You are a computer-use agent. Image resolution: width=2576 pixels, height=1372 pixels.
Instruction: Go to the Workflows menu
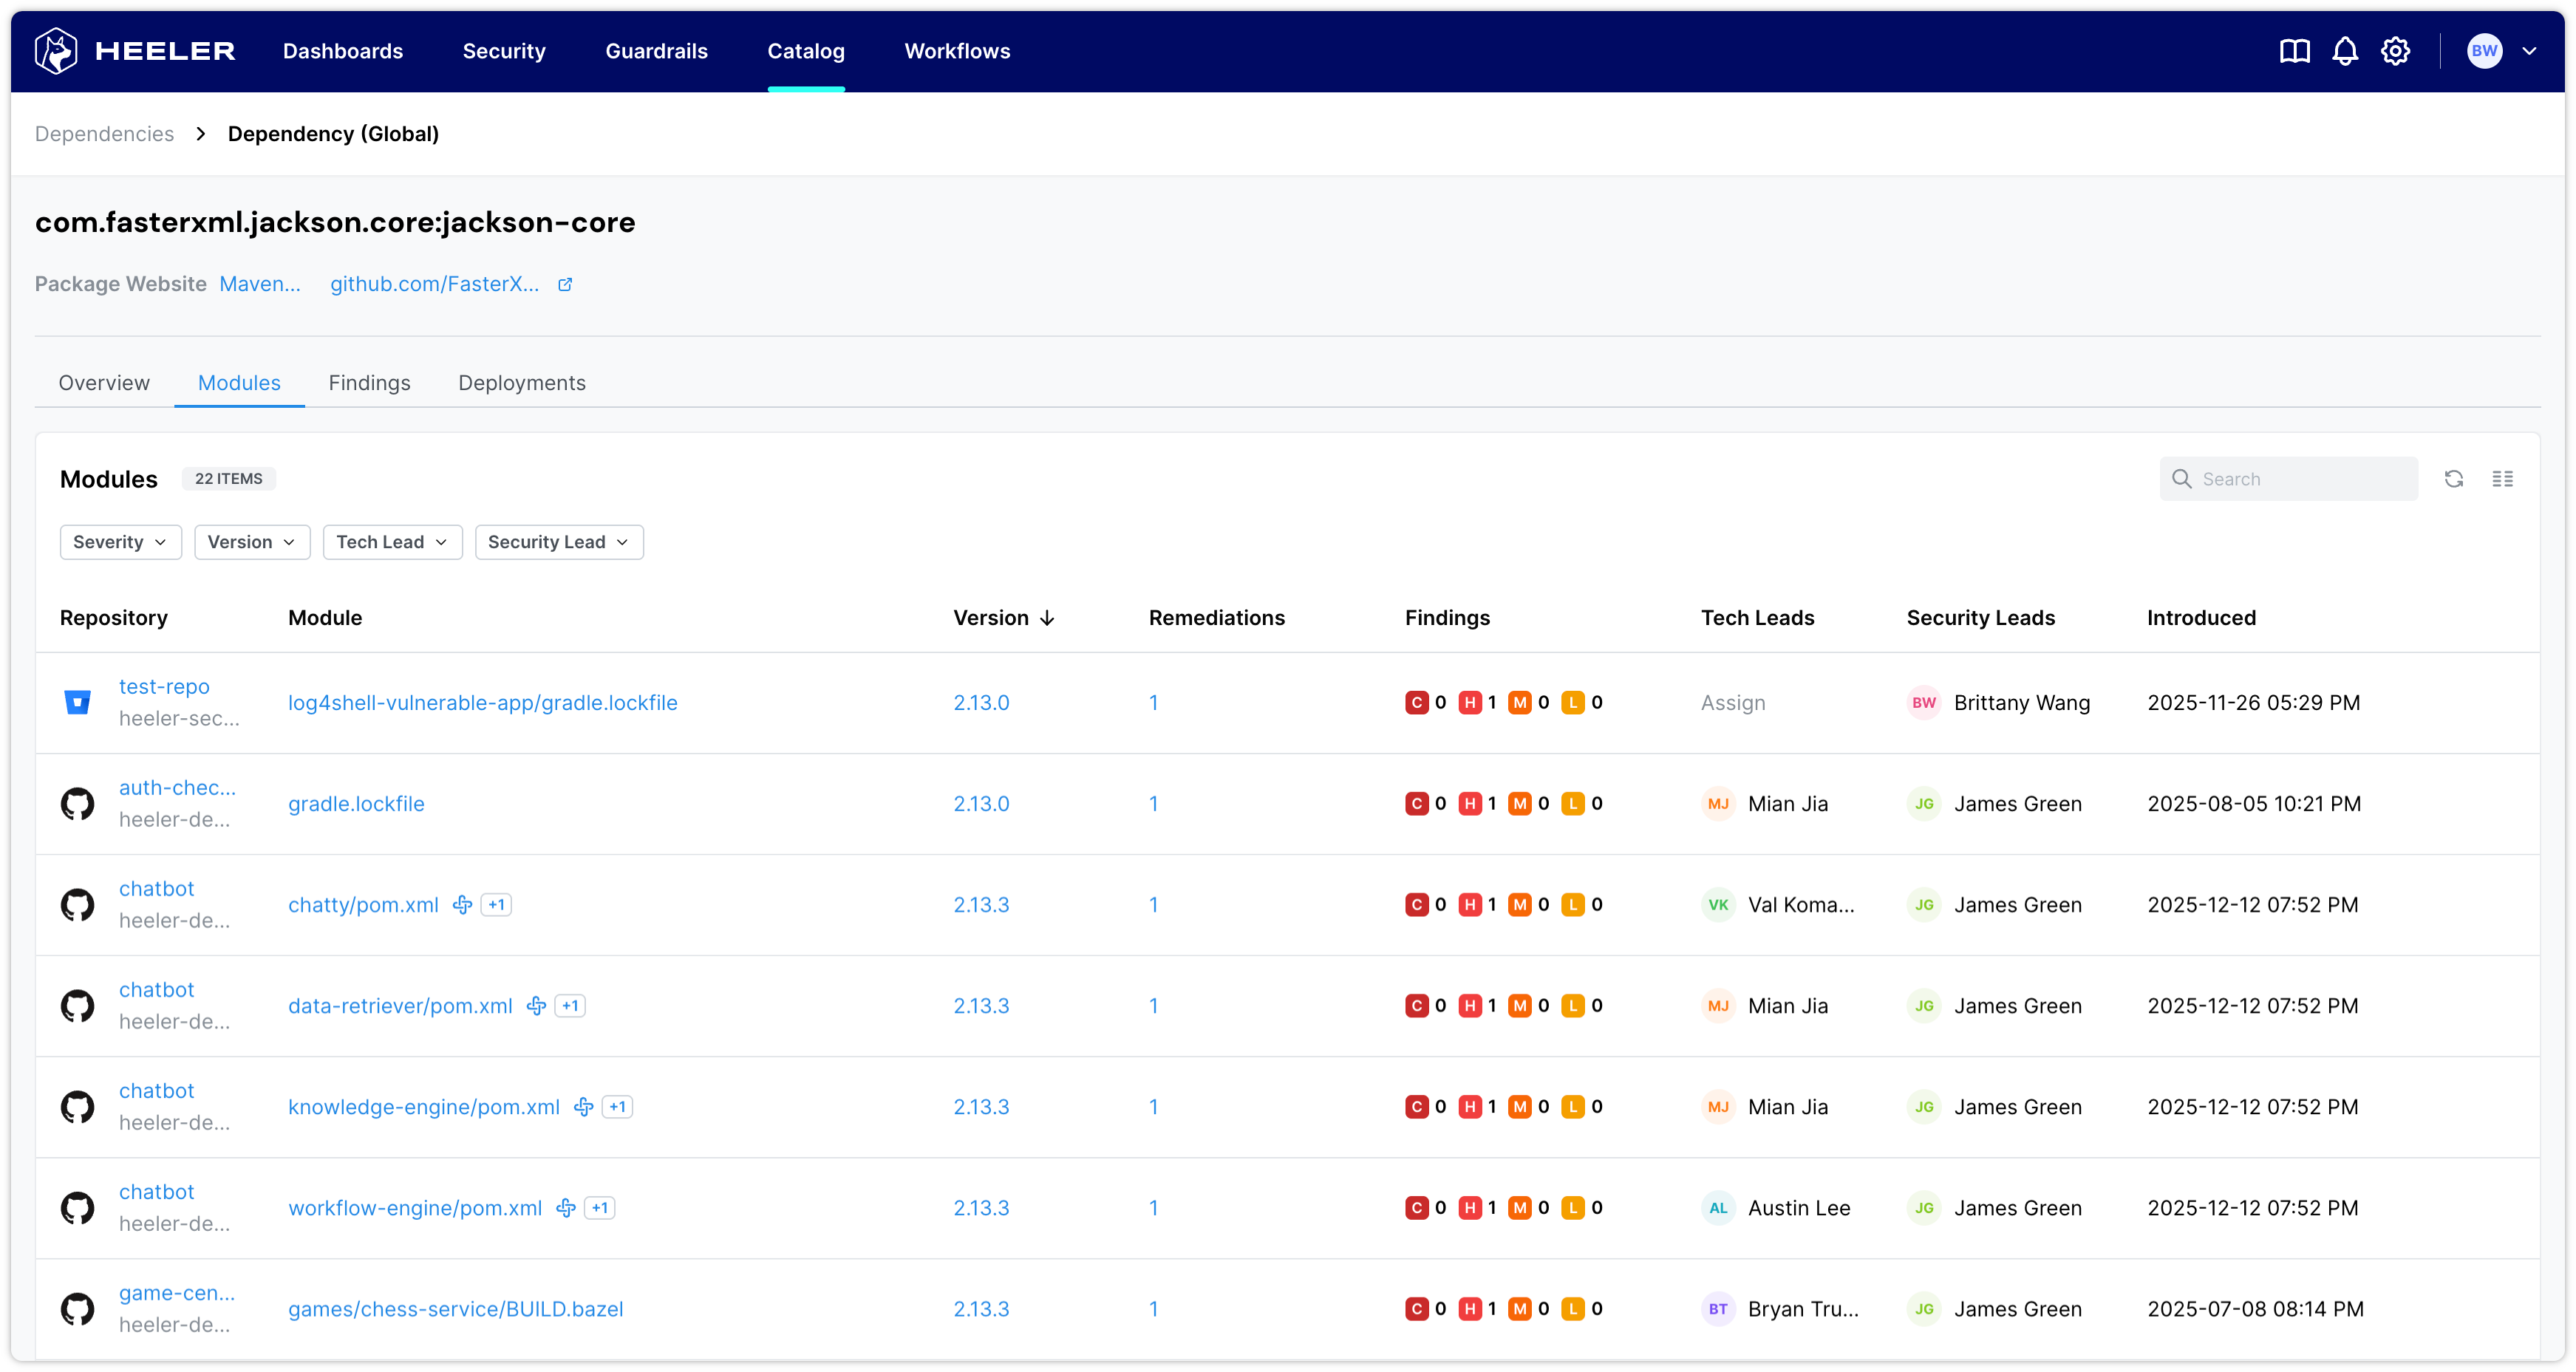(x=957, y=51)
